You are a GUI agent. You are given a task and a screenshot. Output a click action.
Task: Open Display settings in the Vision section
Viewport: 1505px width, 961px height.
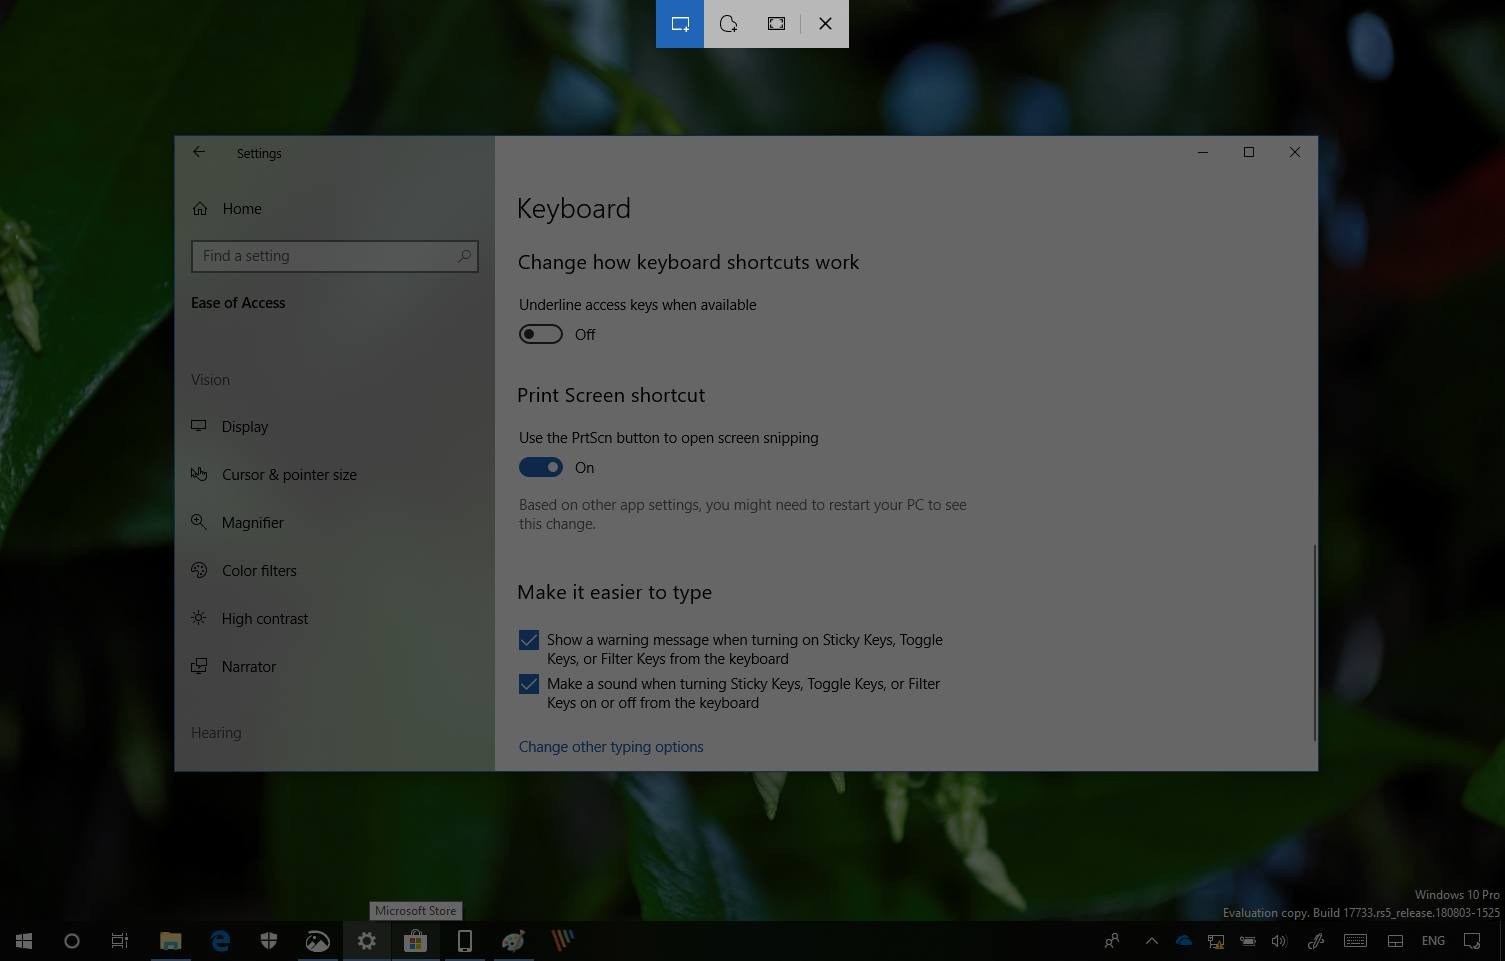point(244,426)
